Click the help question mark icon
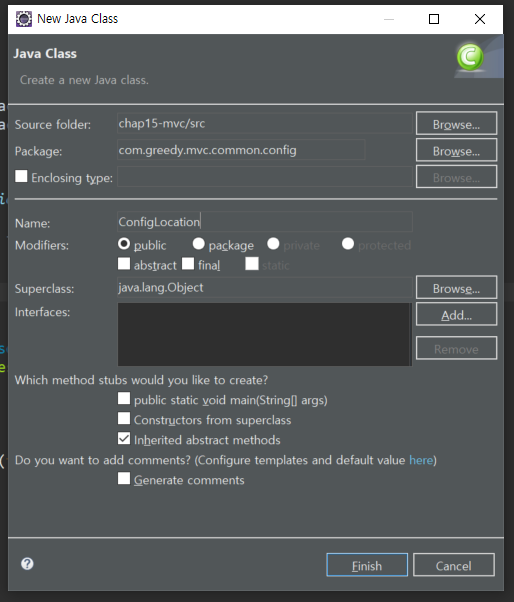Image resolution: width=514 pixels, height=602 pixels. pos(27,564)
